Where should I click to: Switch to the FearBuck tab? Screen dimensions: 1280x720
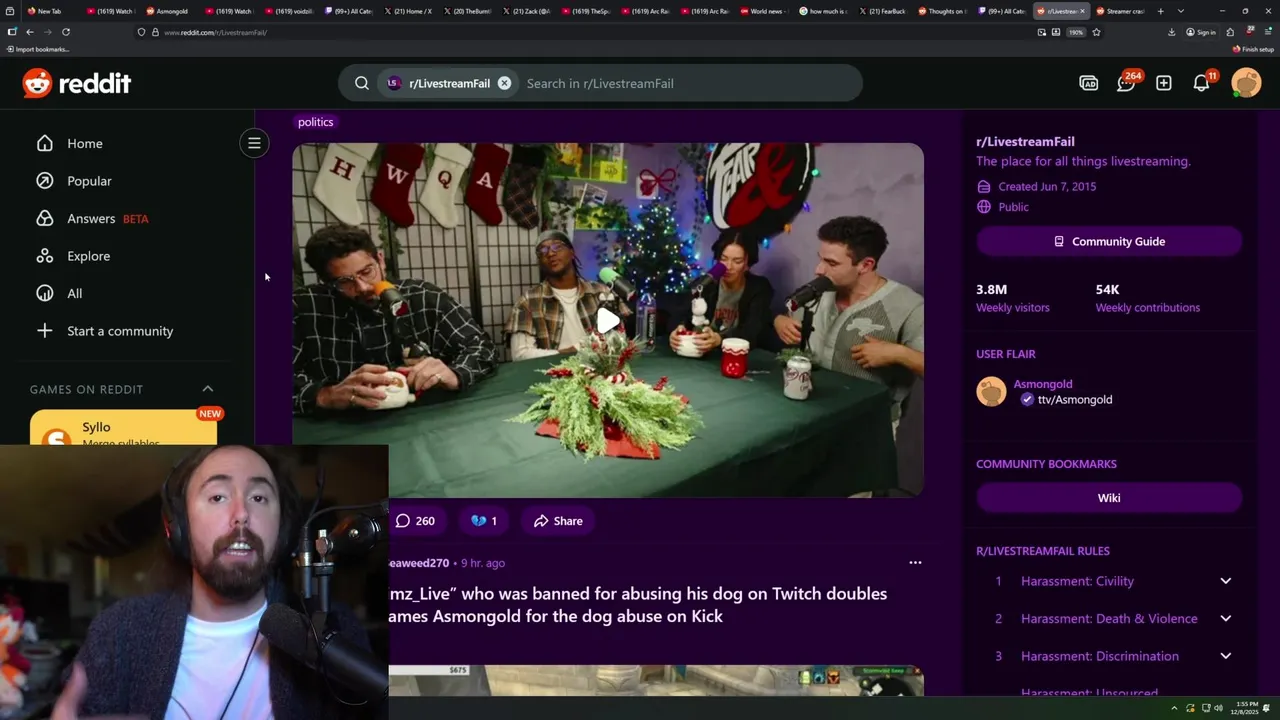(883, 11)
